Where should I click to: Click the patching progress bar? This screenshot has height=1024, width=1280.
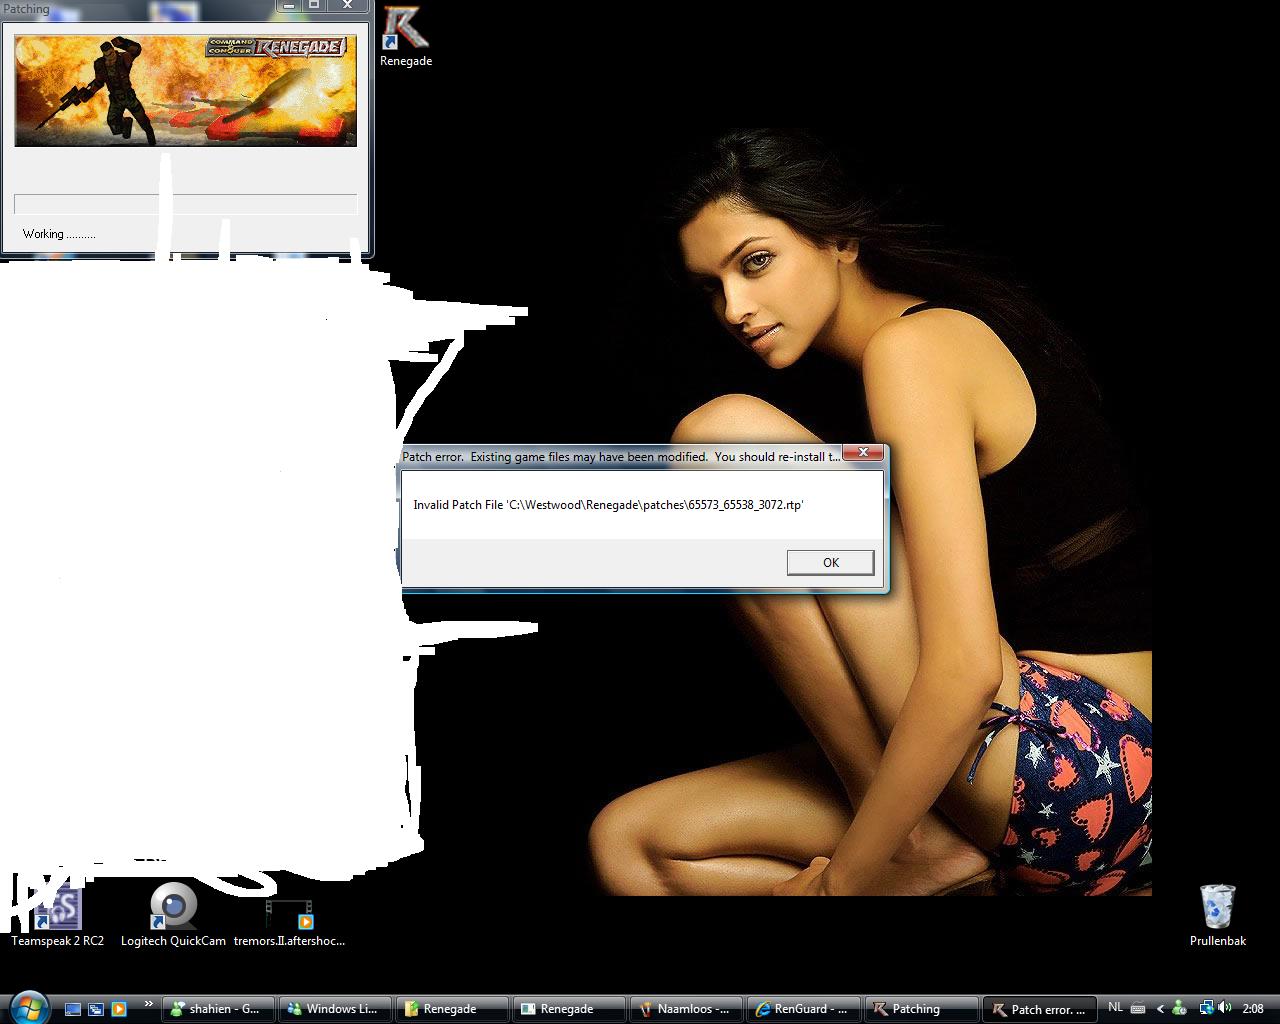pos(185,204)
